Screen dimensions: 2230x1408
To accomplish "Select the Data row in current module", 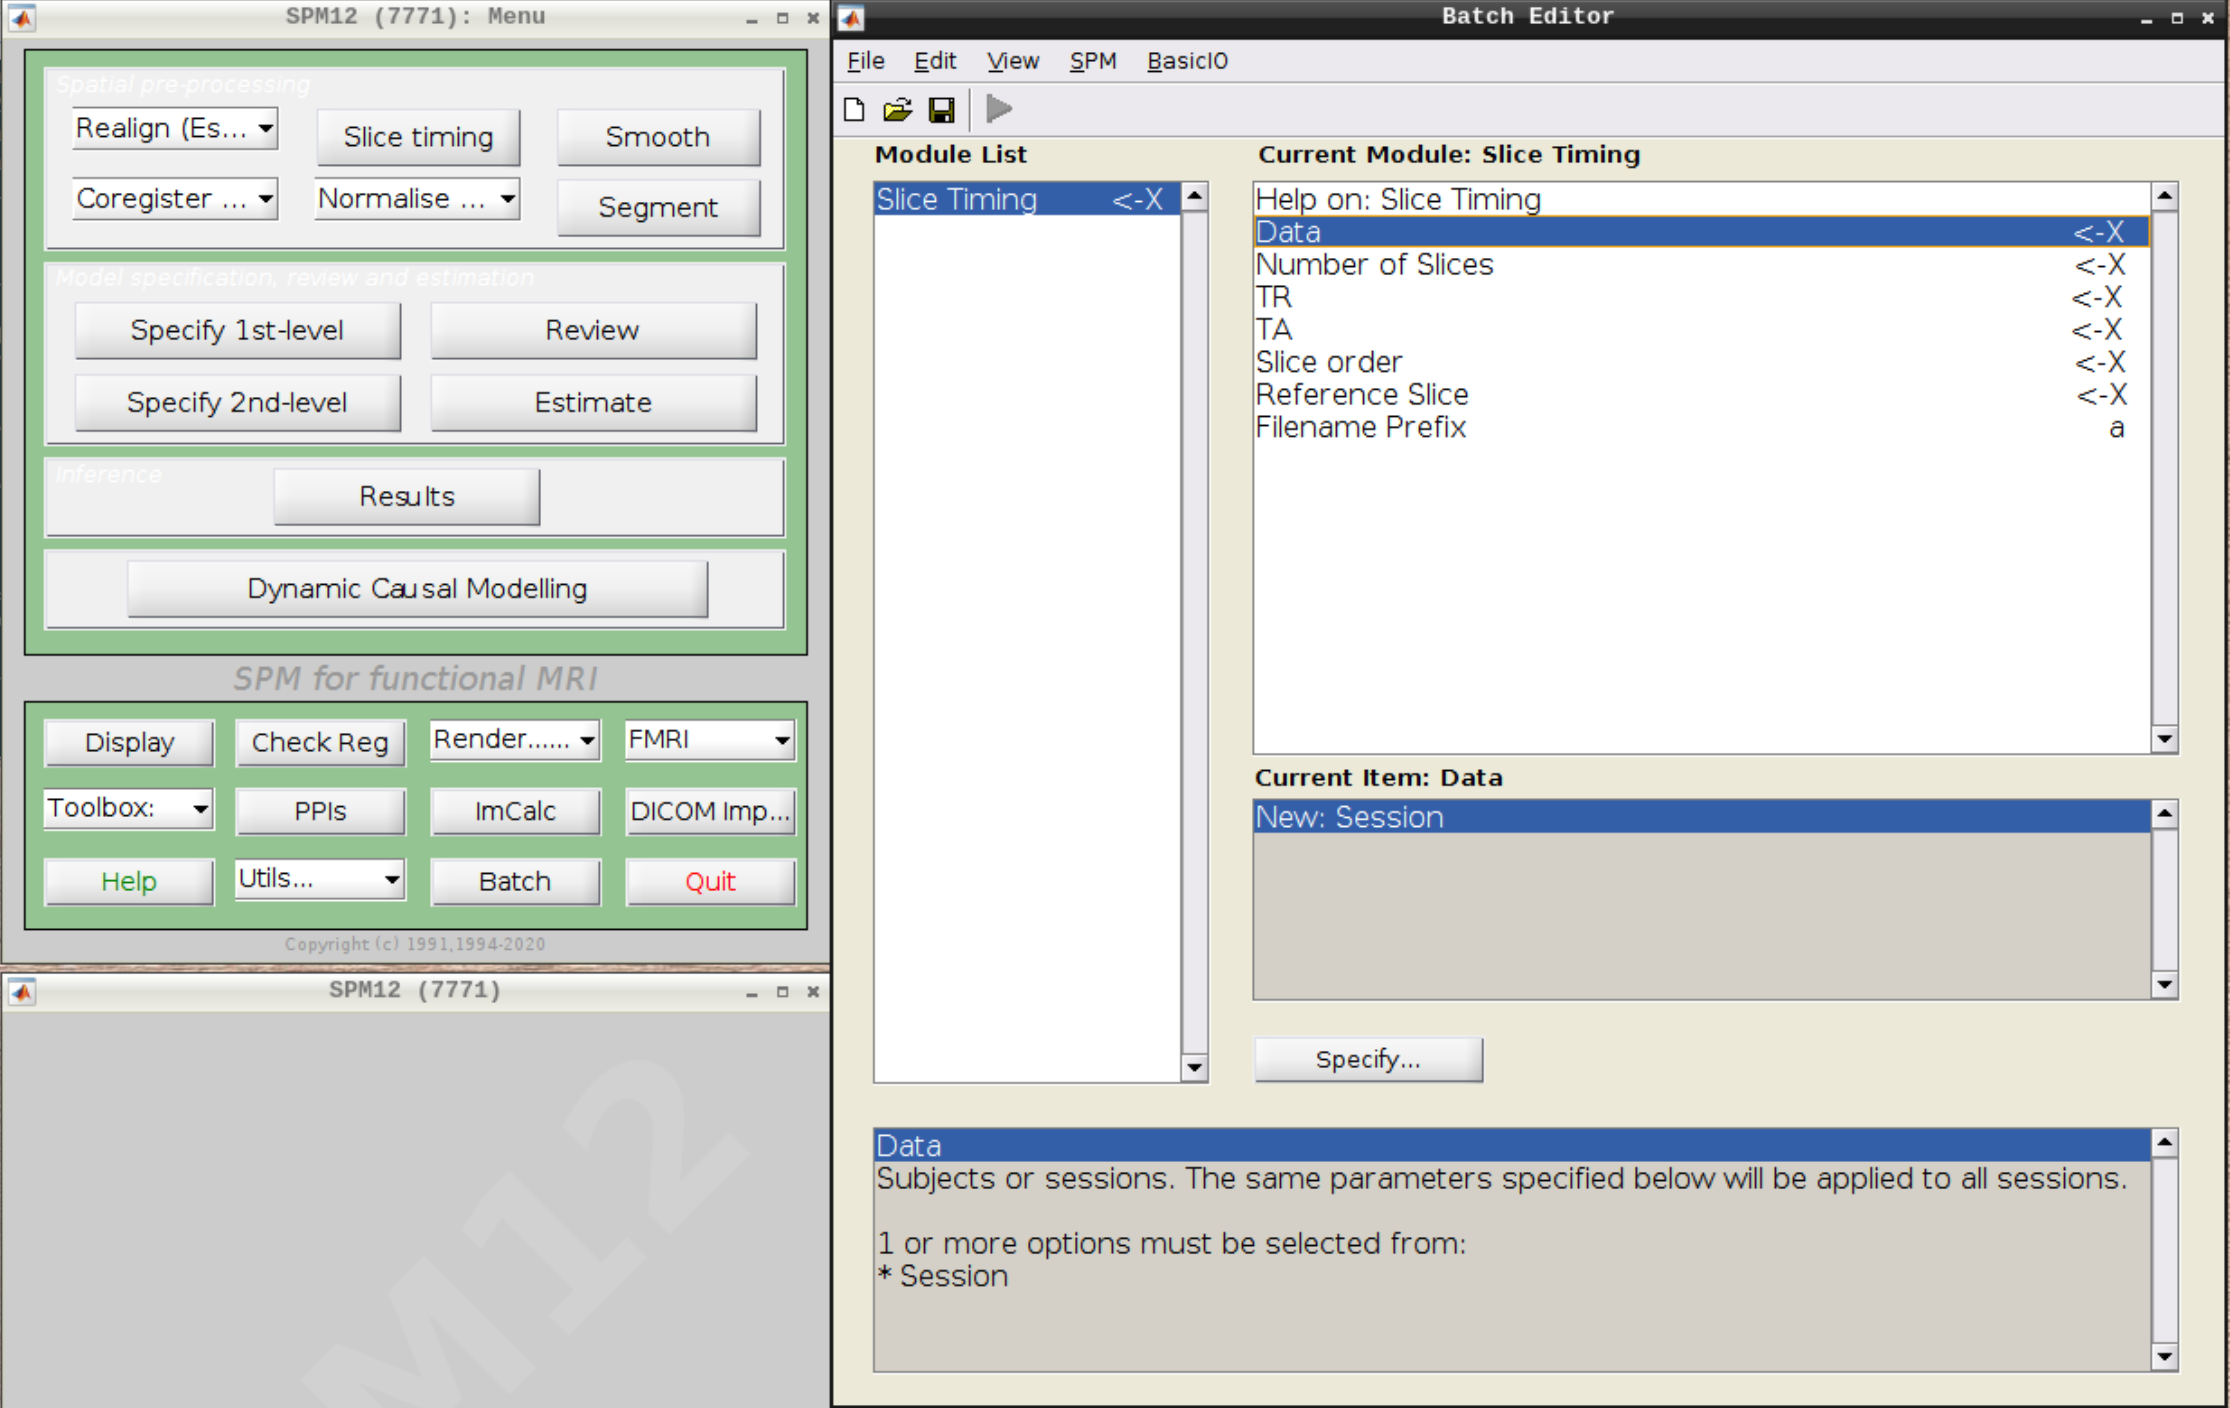I will click(x=1701, y=232).
